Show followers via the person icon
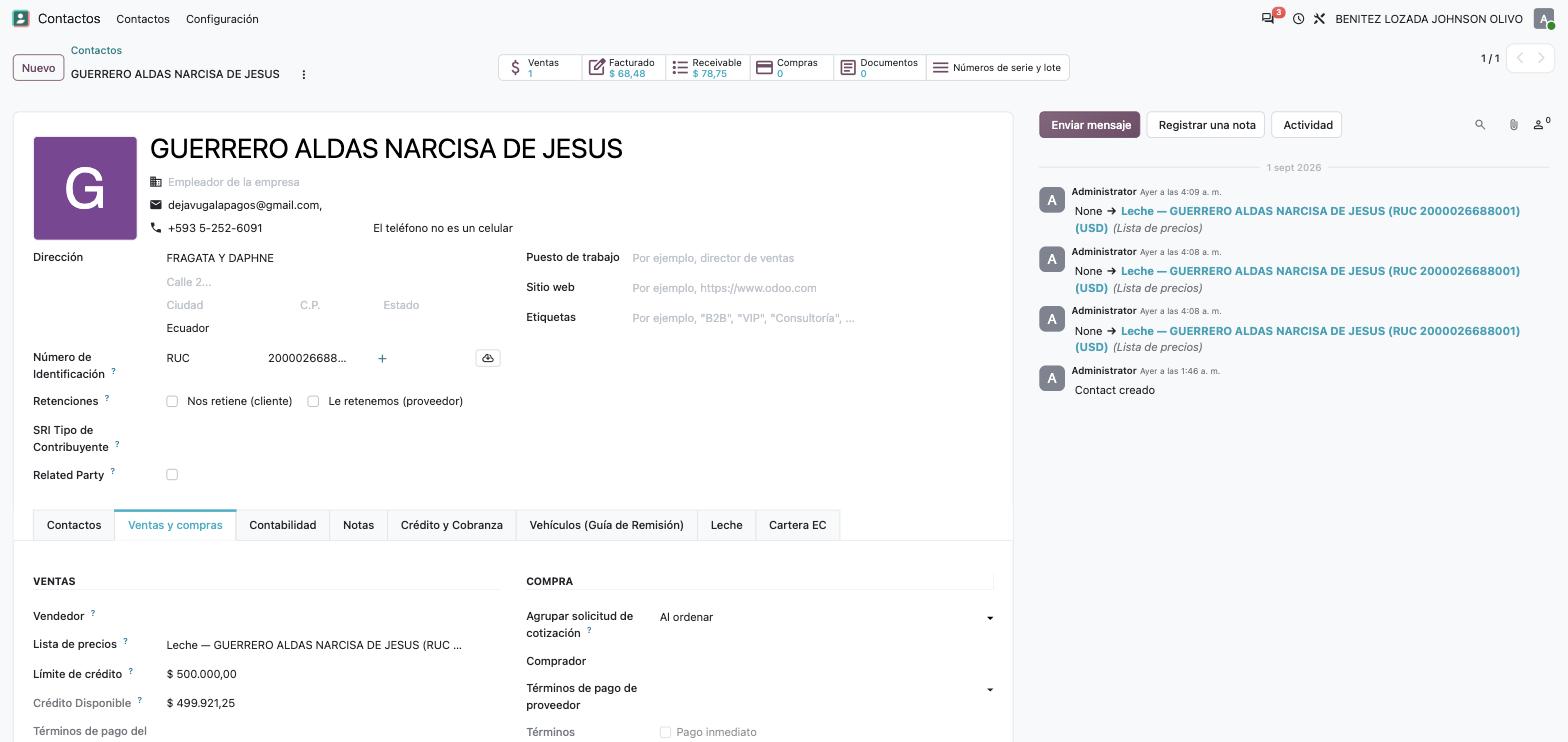 1541,124
